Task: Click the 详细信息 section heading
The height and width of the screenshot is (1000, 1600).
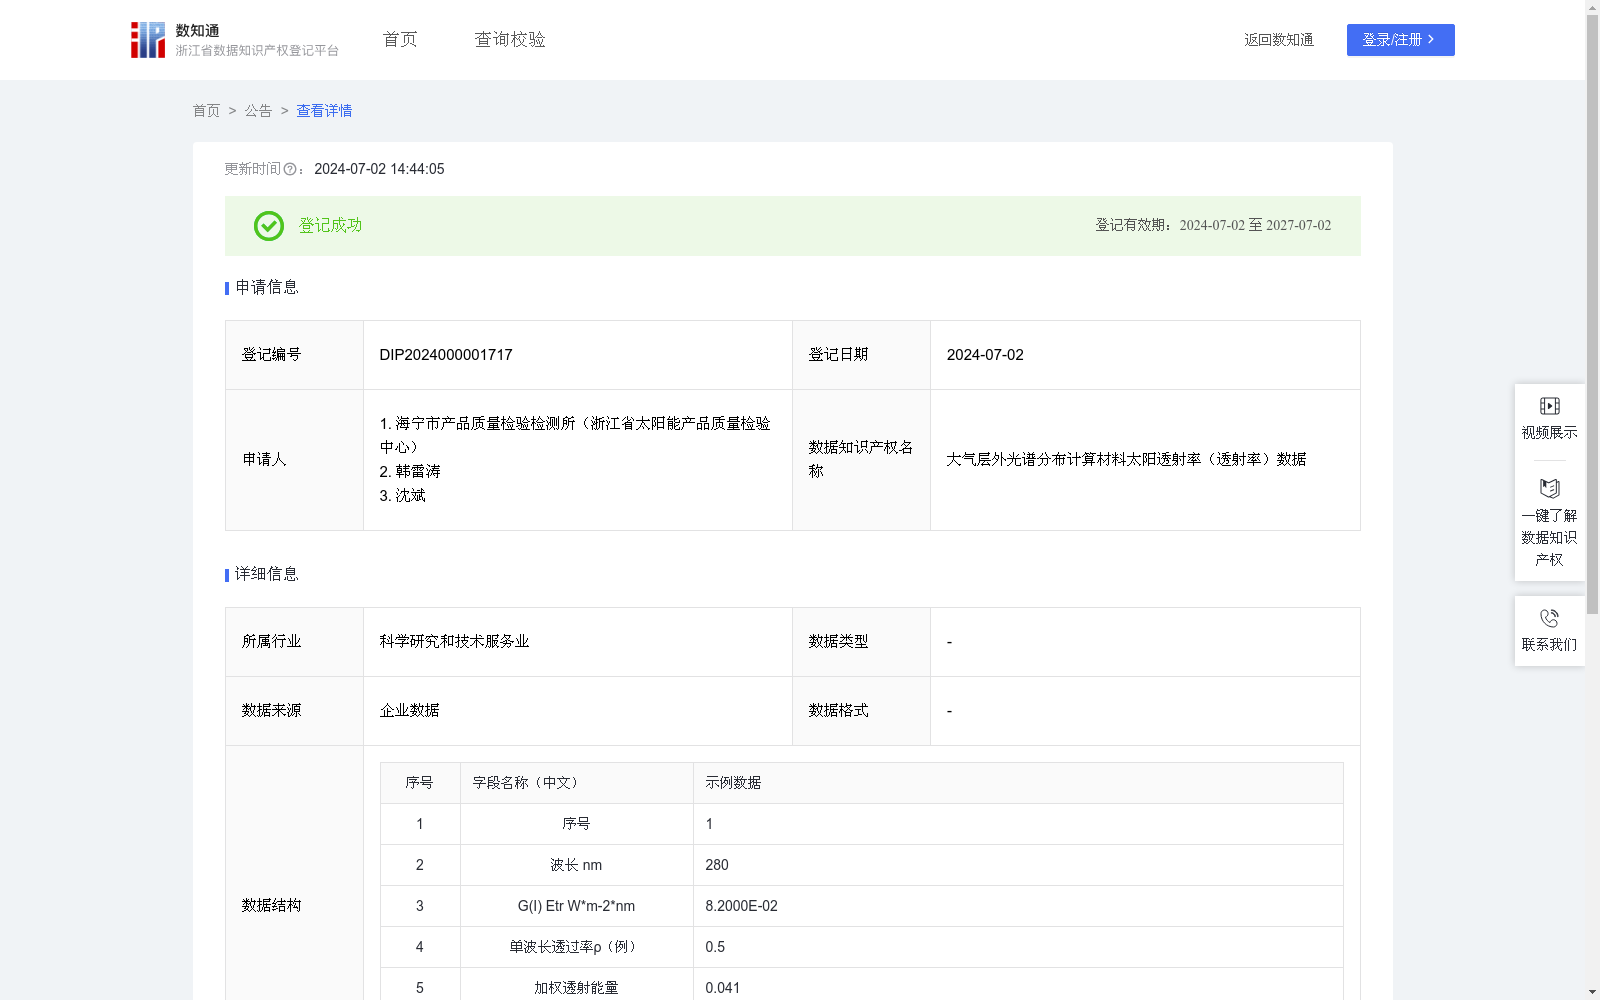Action: click(x=267, y=574)
